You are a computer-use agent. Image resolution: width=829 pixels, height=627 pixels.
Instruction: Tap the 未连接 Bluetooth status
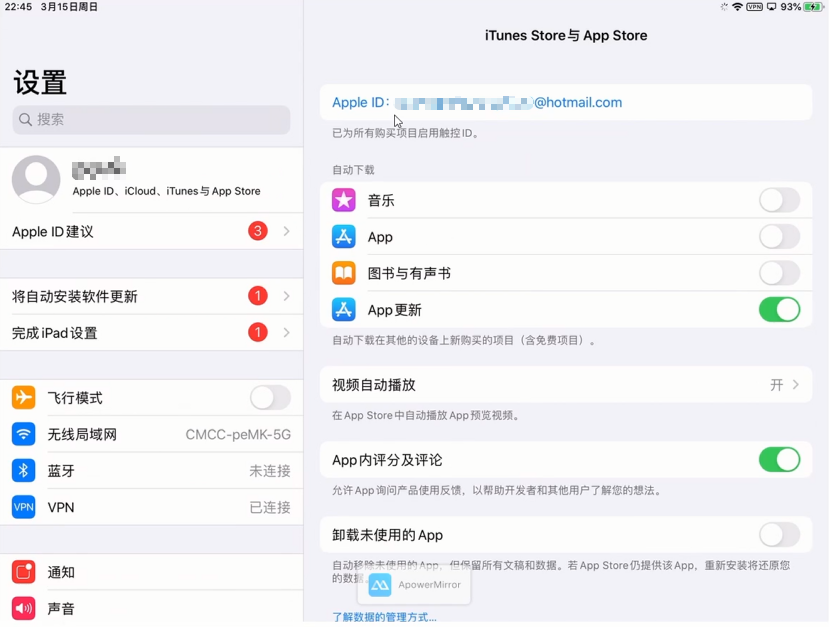[x=270, y=471]
